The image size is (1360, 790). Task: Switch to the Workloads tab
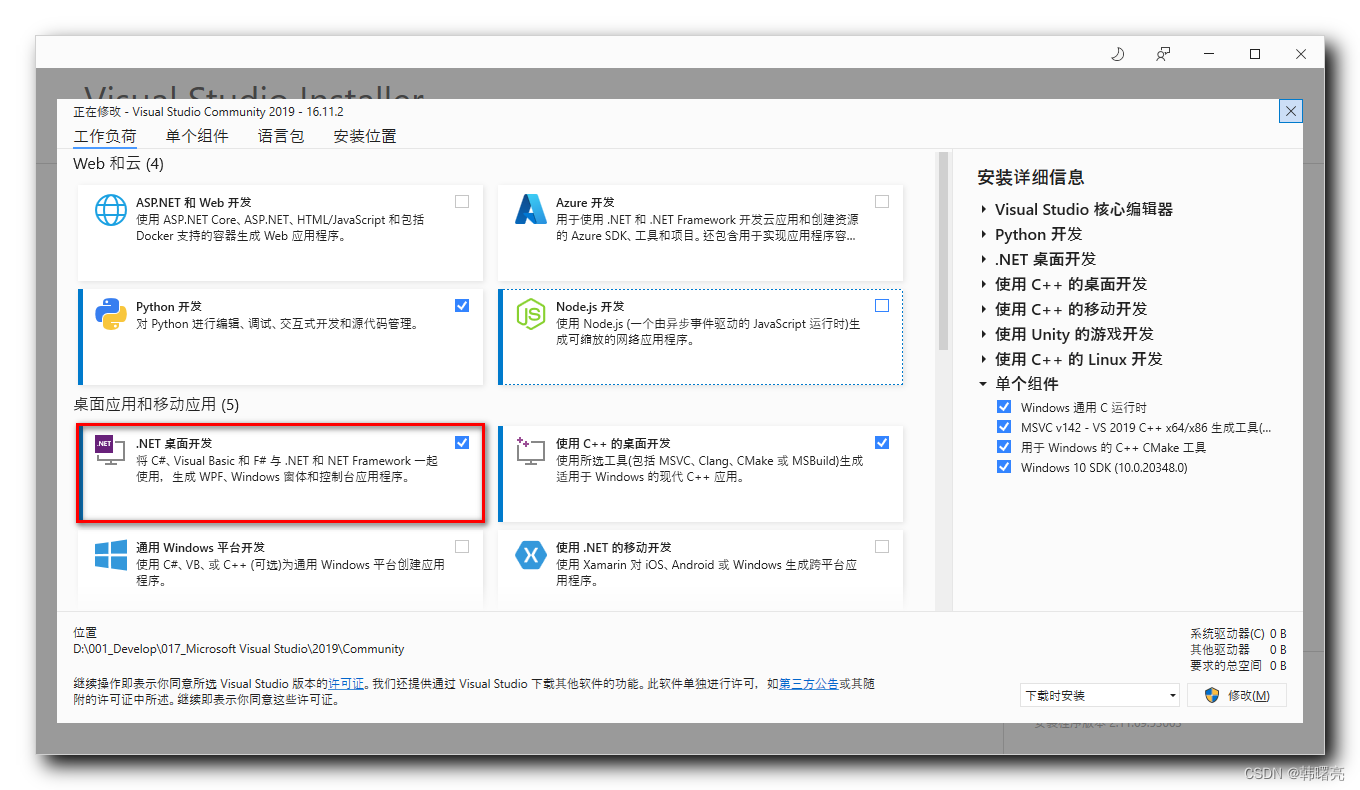pos(105,136)
